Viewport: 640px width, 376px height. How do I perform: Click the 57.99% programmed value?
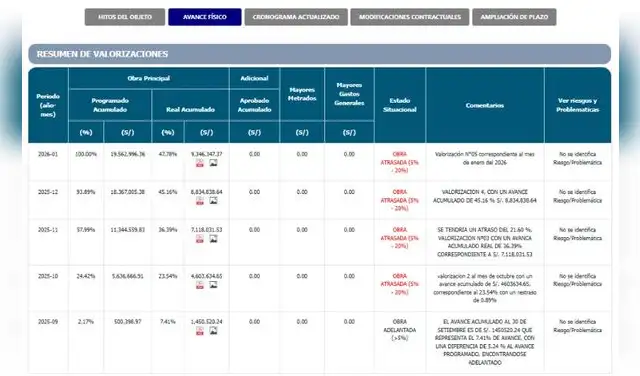point(86,230)
